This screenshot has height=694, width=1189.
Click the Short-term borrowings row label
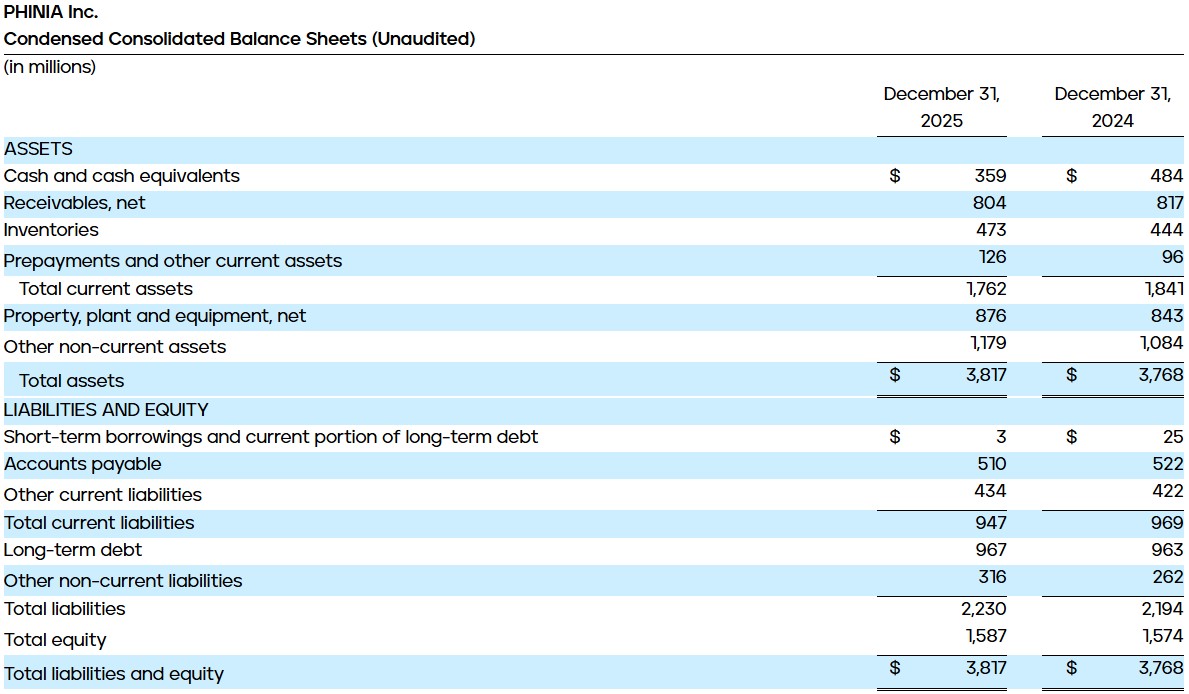[271, 437]
